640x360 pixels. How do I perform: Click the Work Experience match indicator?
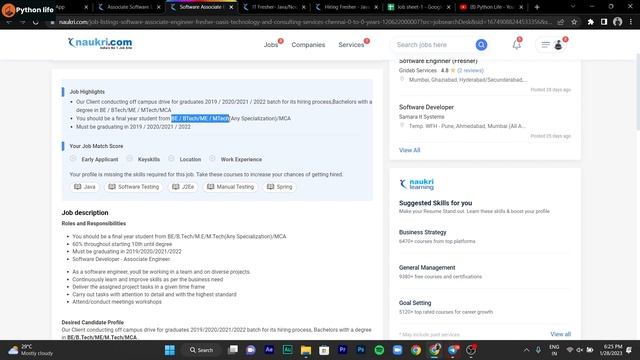pyautogui.click(x=236, y=159)
